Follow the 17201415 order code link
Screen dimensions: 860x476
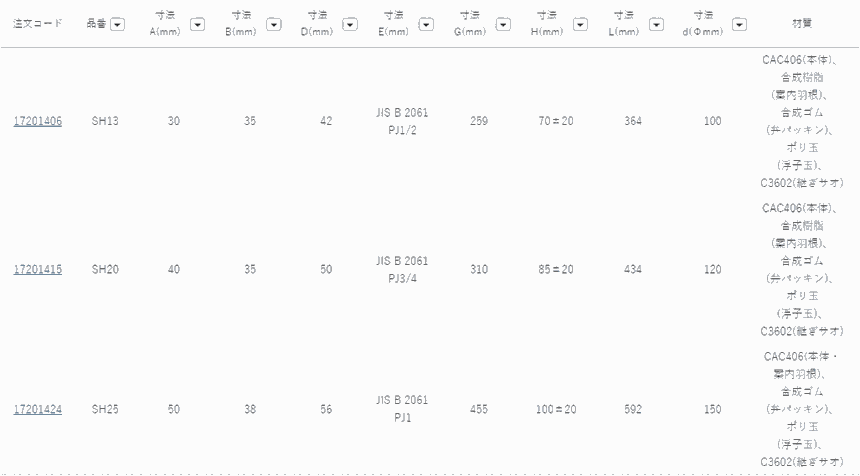click(37, 269)
